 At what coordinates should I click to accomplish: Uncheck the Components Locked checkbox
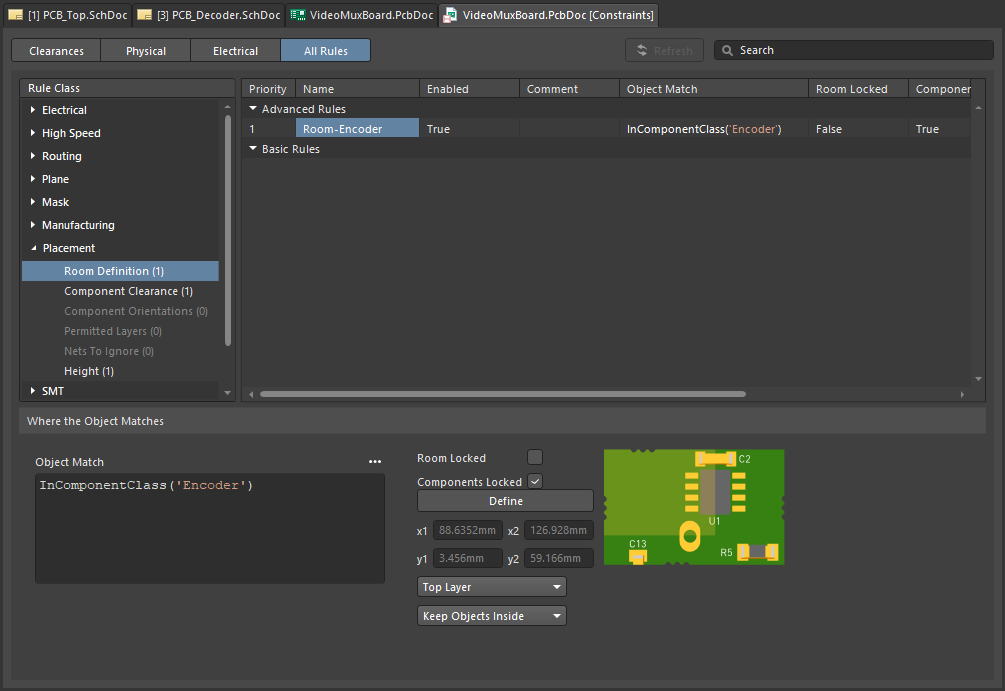tap(535, 481)
